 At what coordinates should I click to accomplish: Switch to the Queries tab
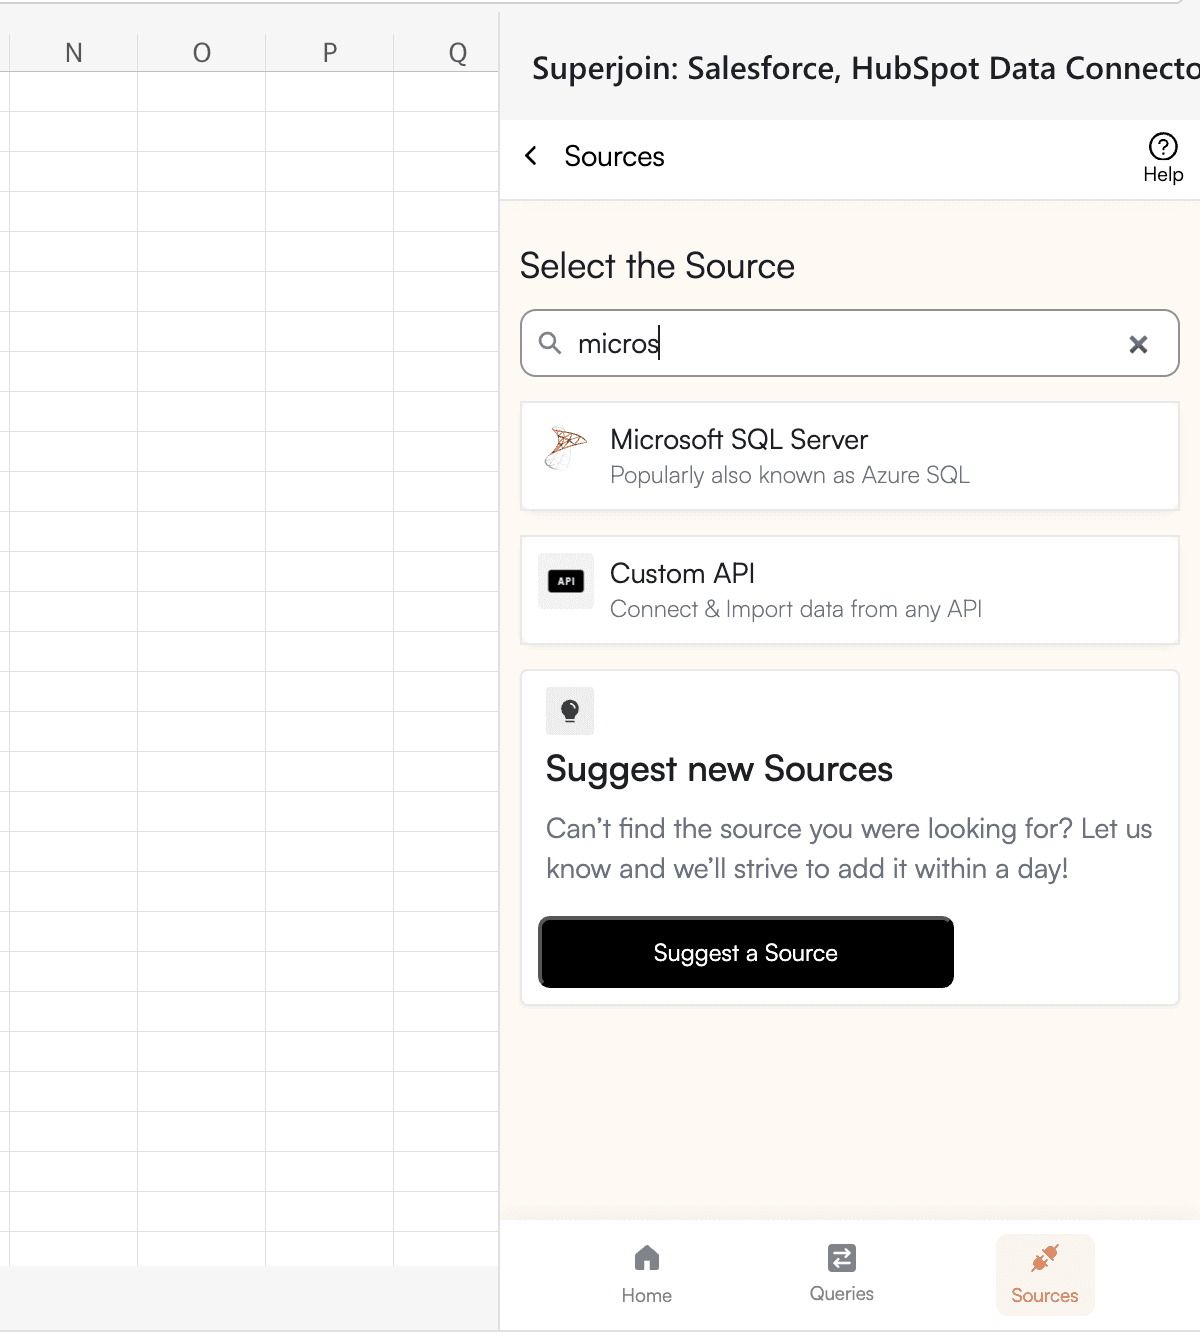pos(842,1273)
